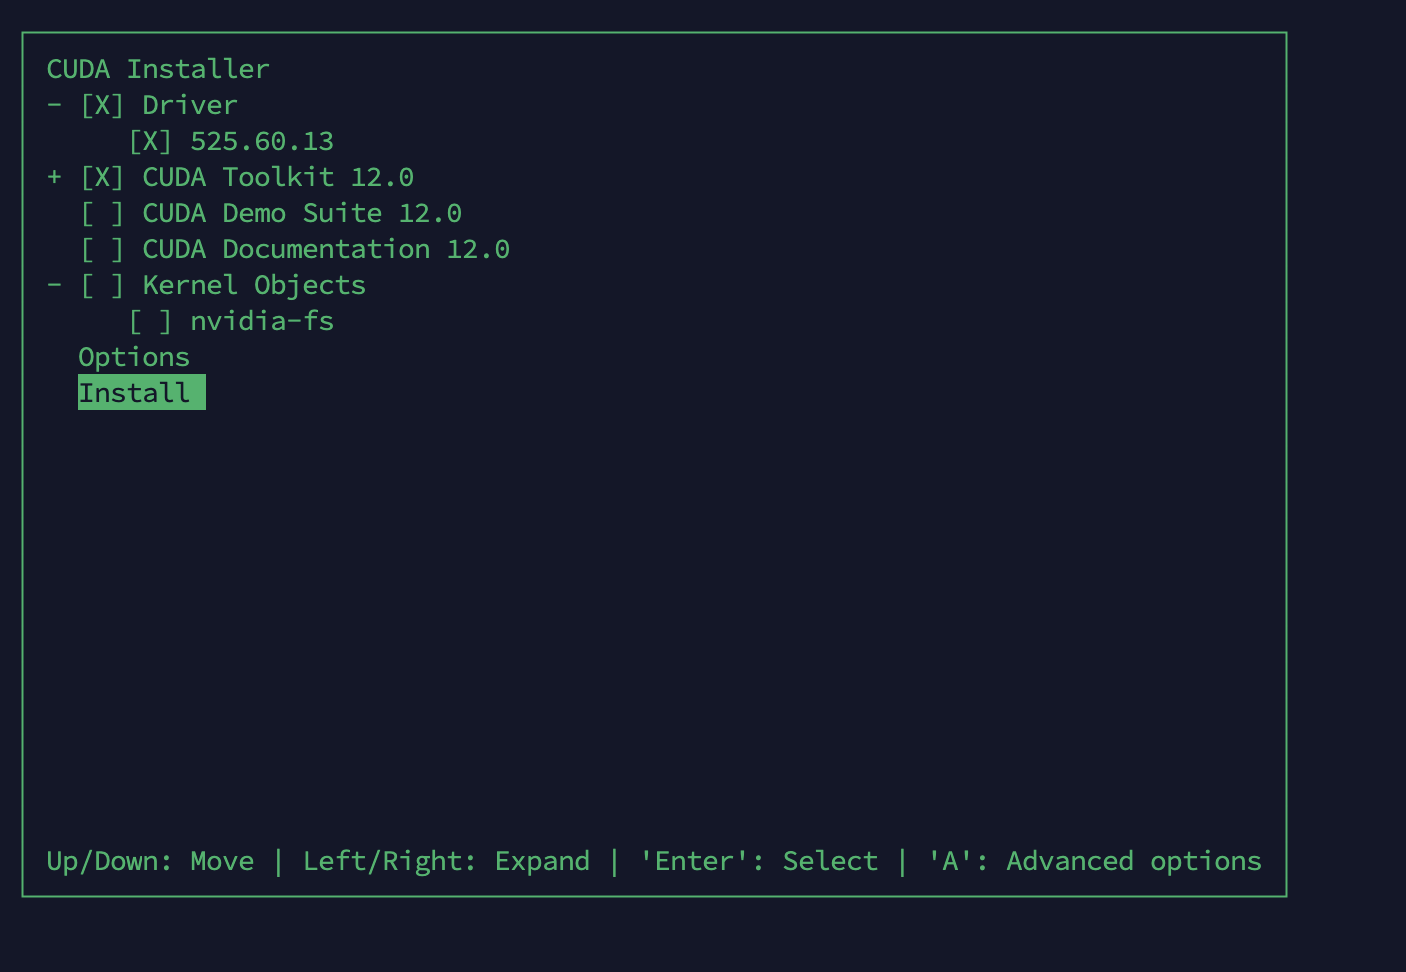Select the CUDA Demo Suite 12.0 label
The image size is (1406, 972).
(x=302, y=213)
